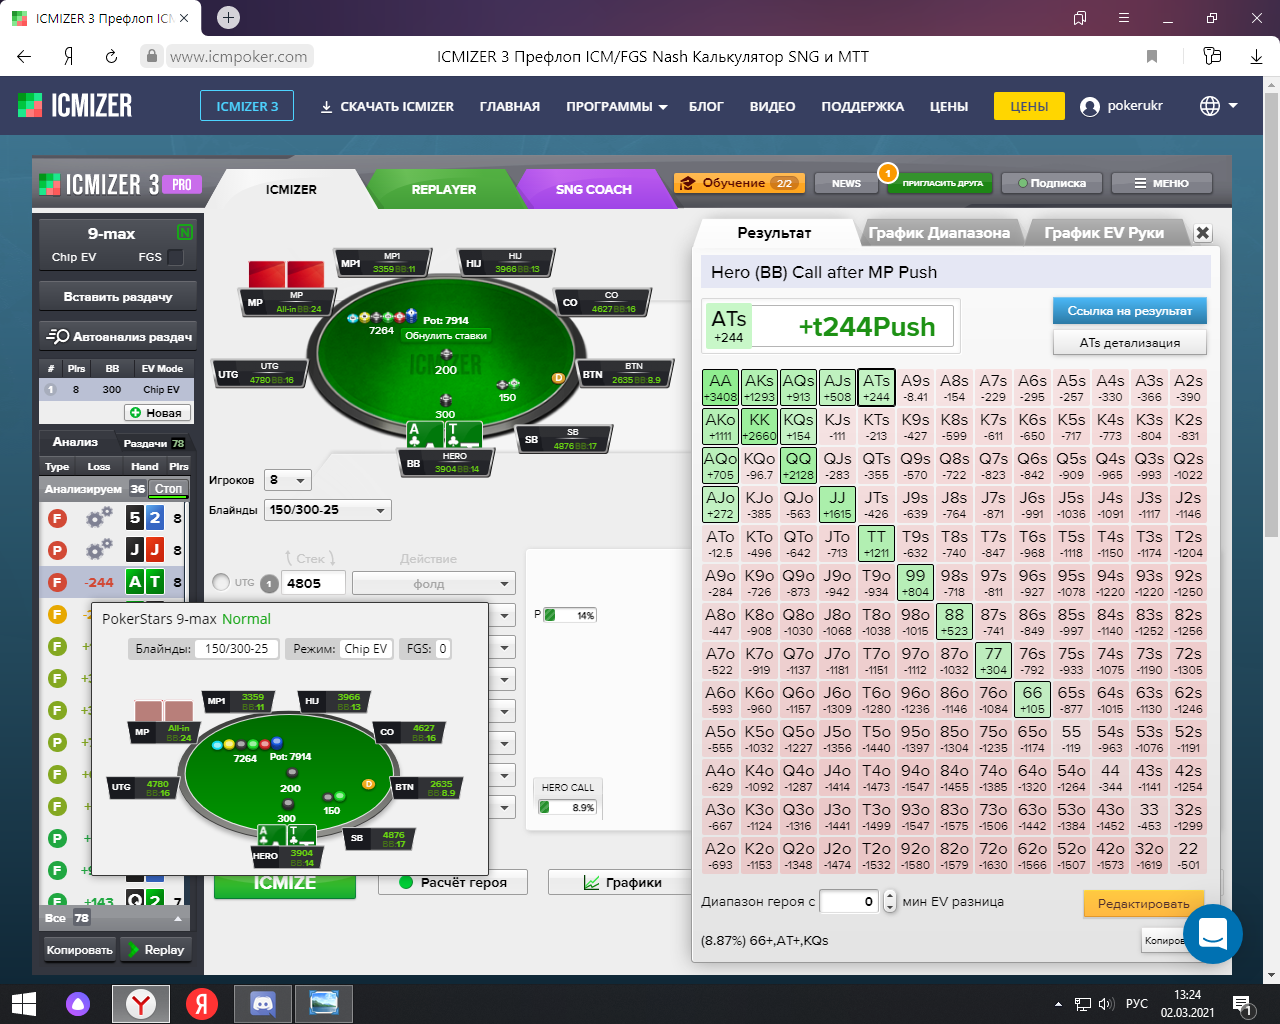Open the Photos app icon in the taskbar
Viewport: 1280px width, 1024px height.
pos(323,1004)
